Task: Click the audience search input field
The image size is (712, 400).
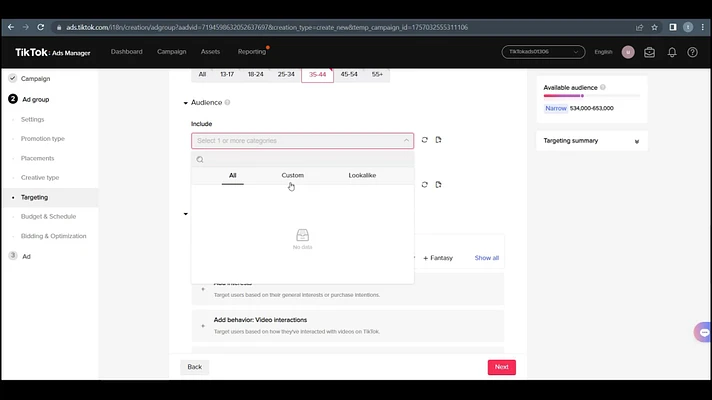Action: (305, 159)
